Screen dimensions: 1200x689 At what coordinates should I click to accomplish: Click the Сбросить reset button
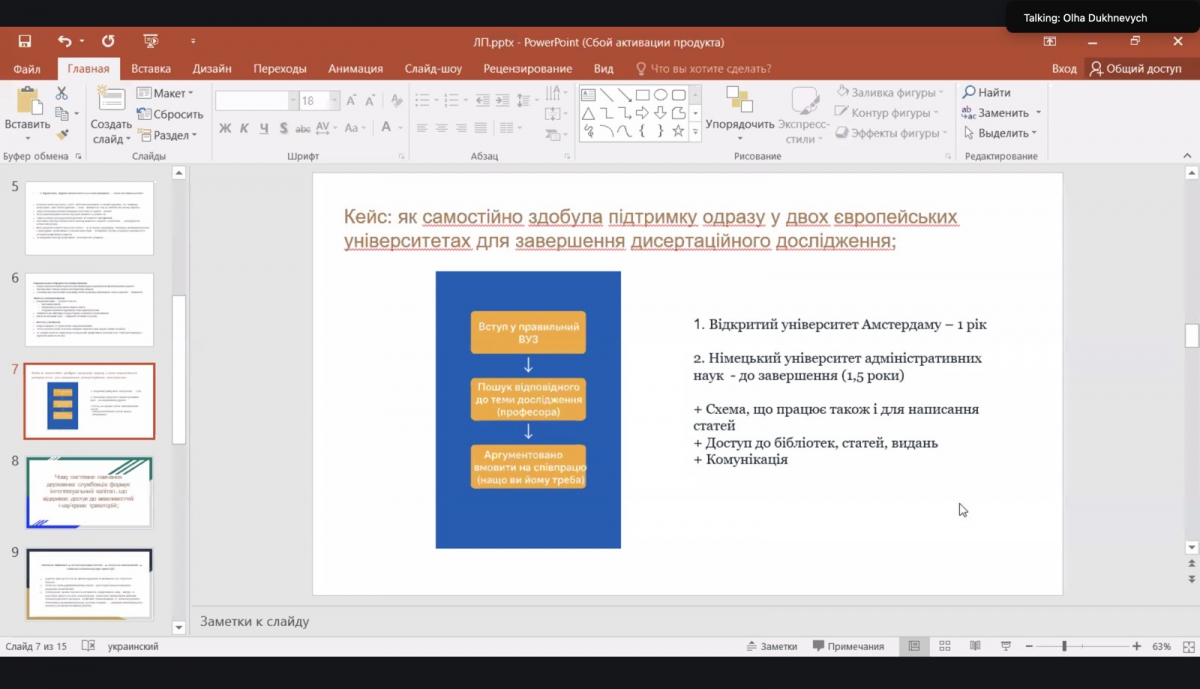pyautogui.click(x=170, y=114)
